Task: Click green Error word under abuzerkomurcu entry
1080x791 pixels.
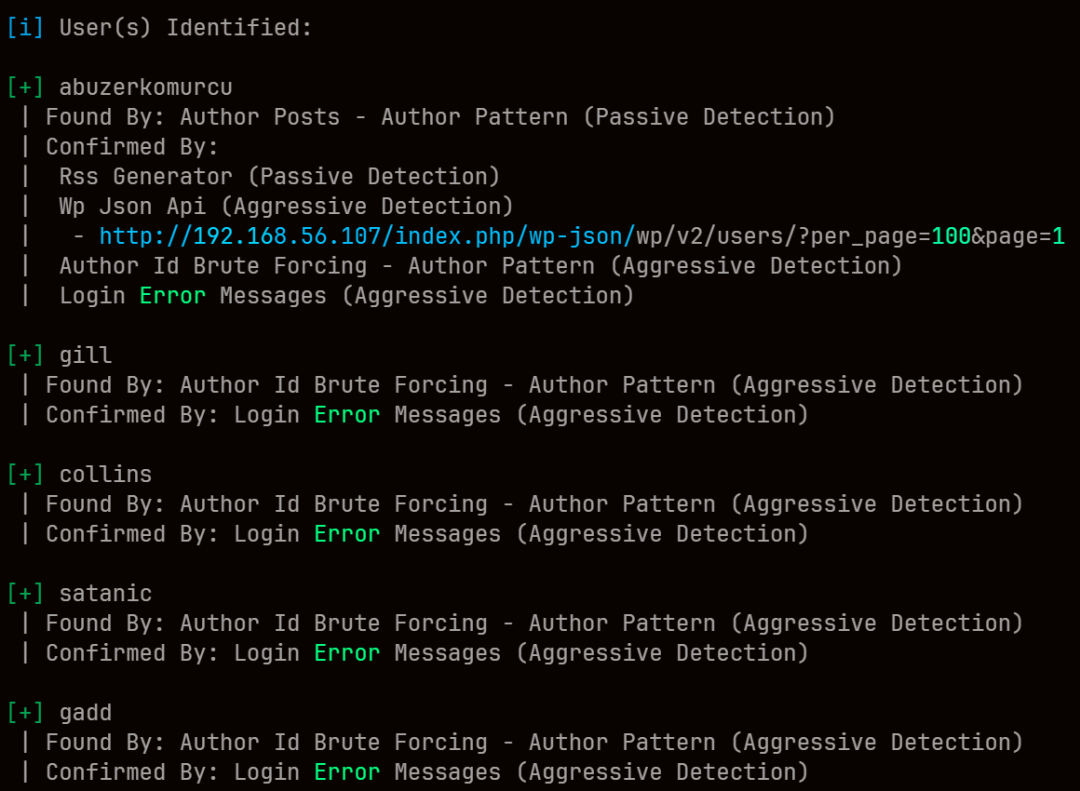Action: 172,296
